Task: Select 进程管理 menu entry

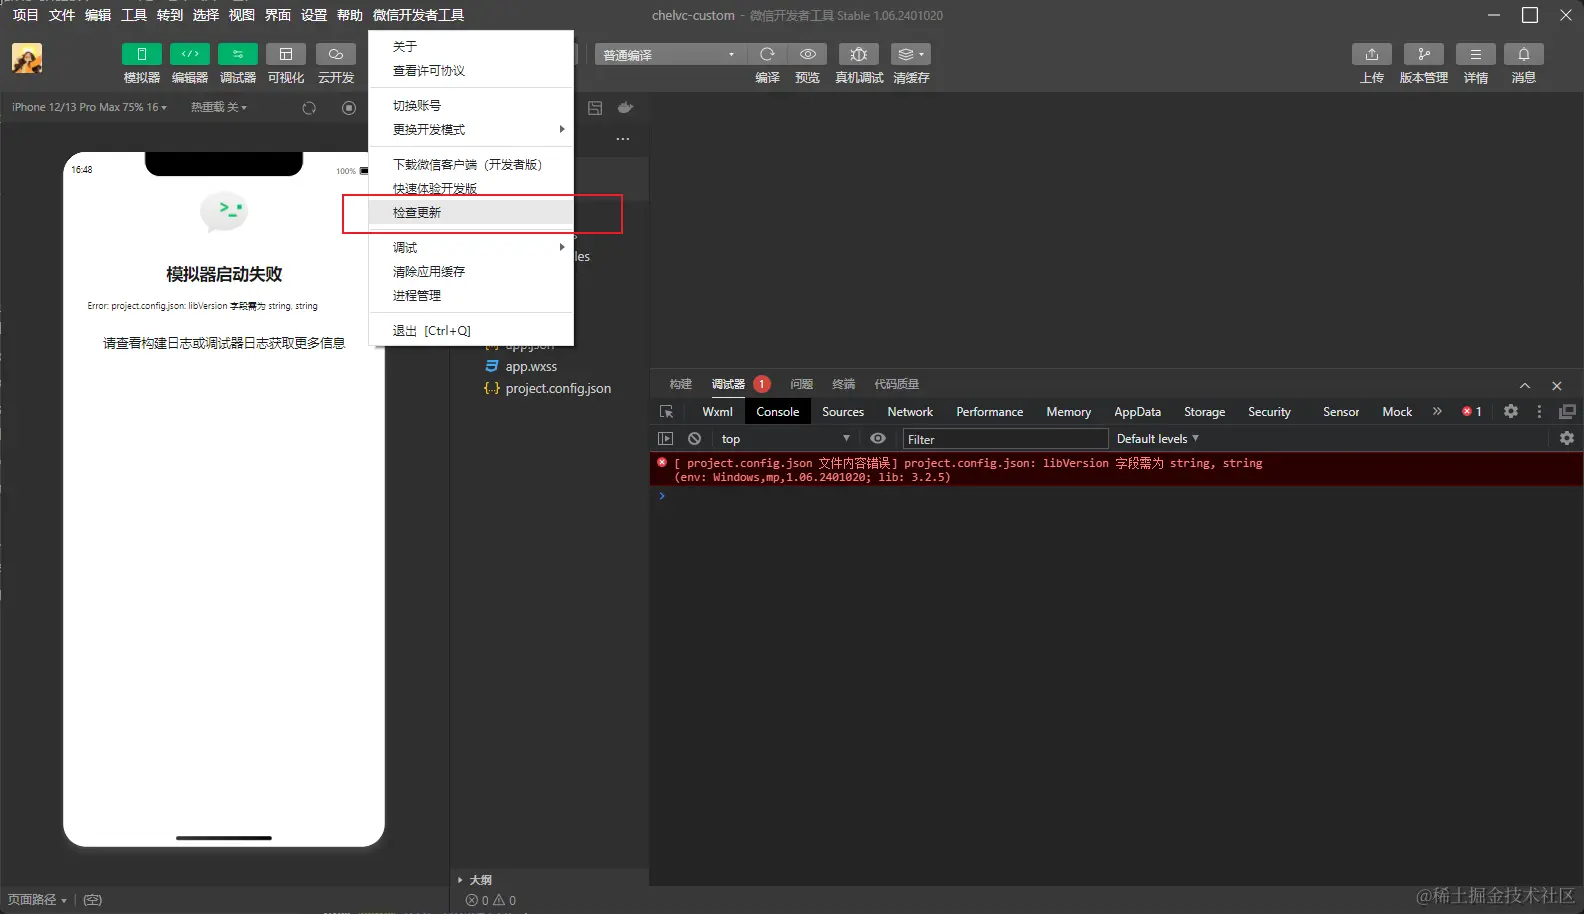Action: click(471, 296)
